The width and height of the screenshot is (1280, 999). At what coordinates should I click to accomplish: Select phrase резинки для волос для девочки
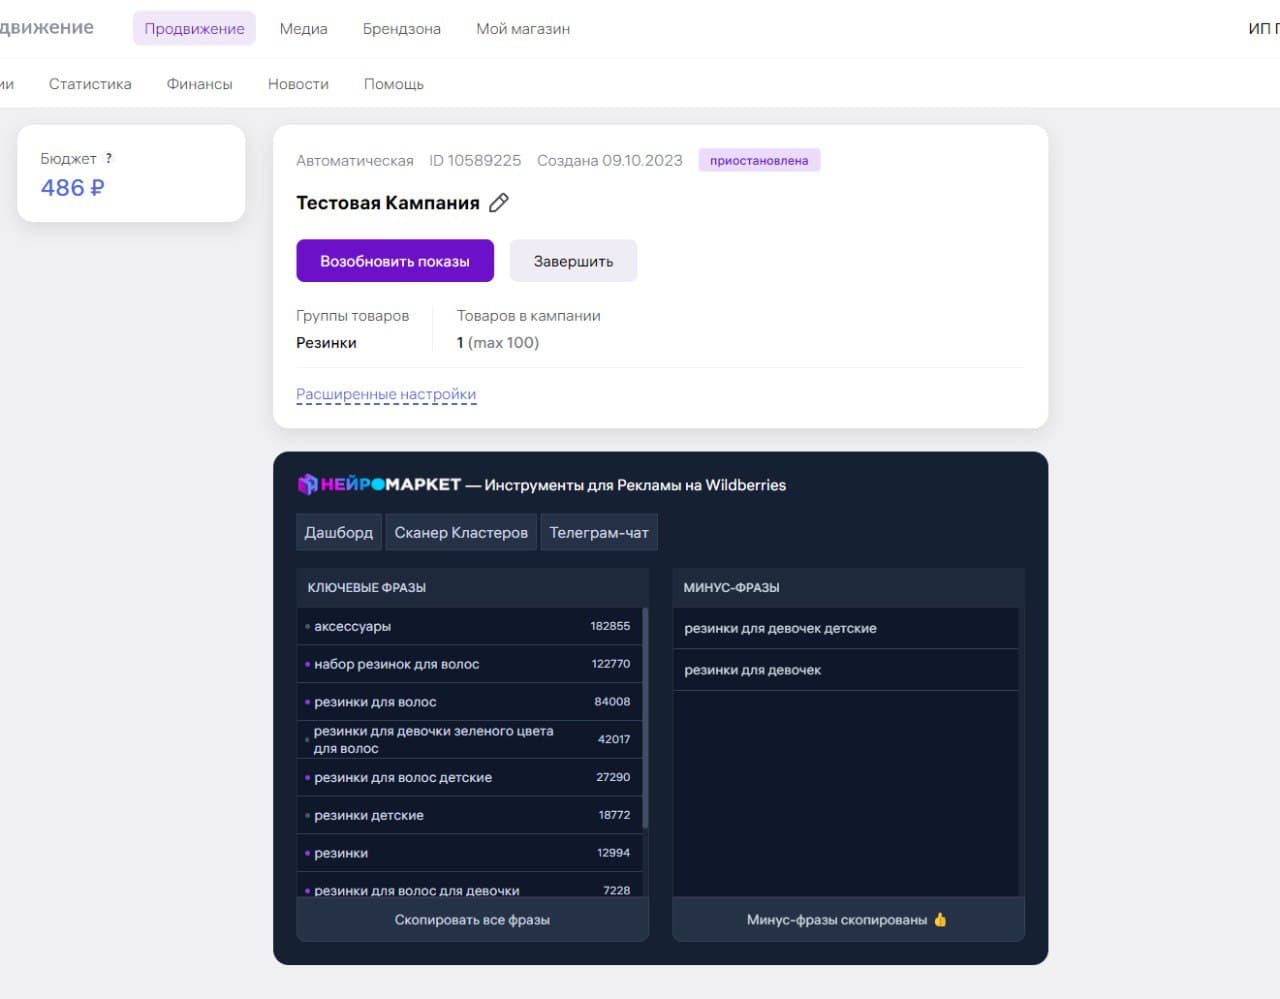[469, 885]
